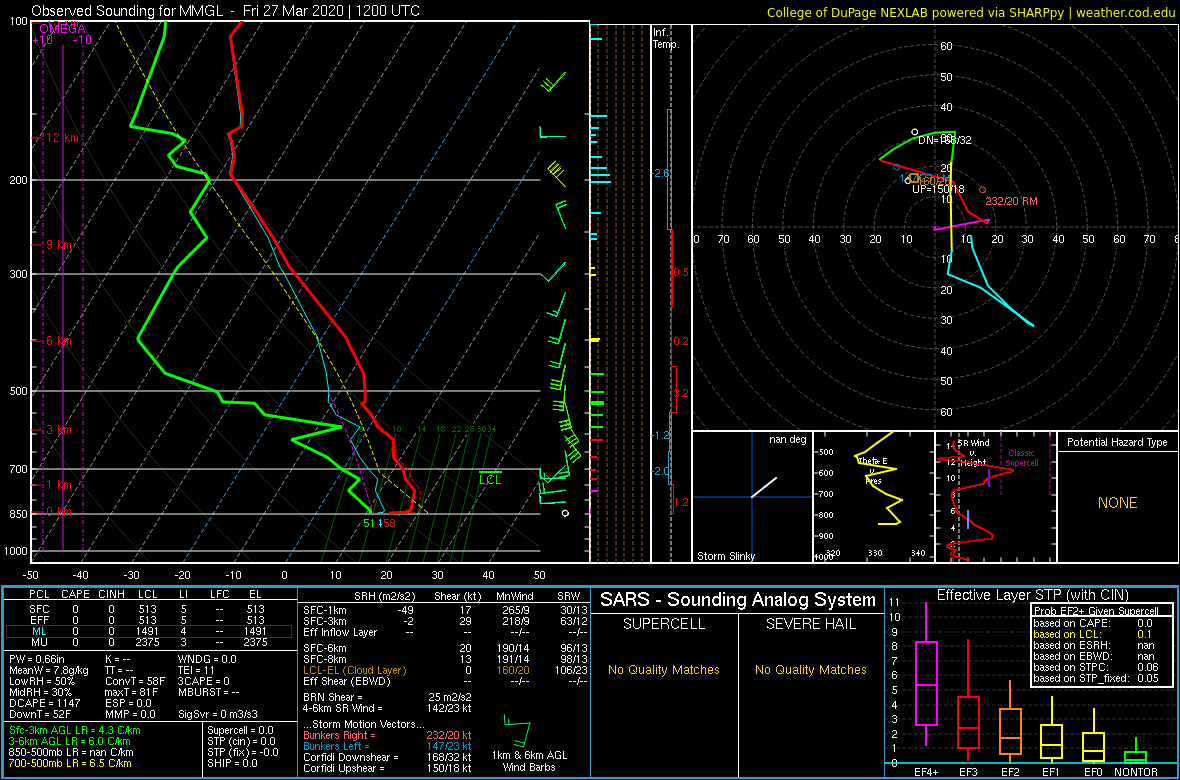The height and width of the screenshot is (780, 1180).
Task: Click Corfidi Upshear = 150/18 kt
Action: 387,768
